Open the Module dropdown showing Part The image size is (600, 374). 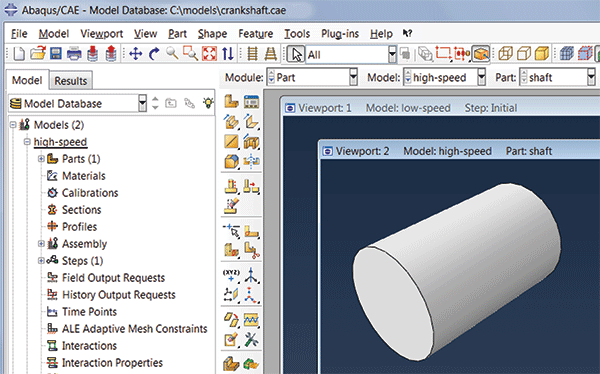pos(312,77)
